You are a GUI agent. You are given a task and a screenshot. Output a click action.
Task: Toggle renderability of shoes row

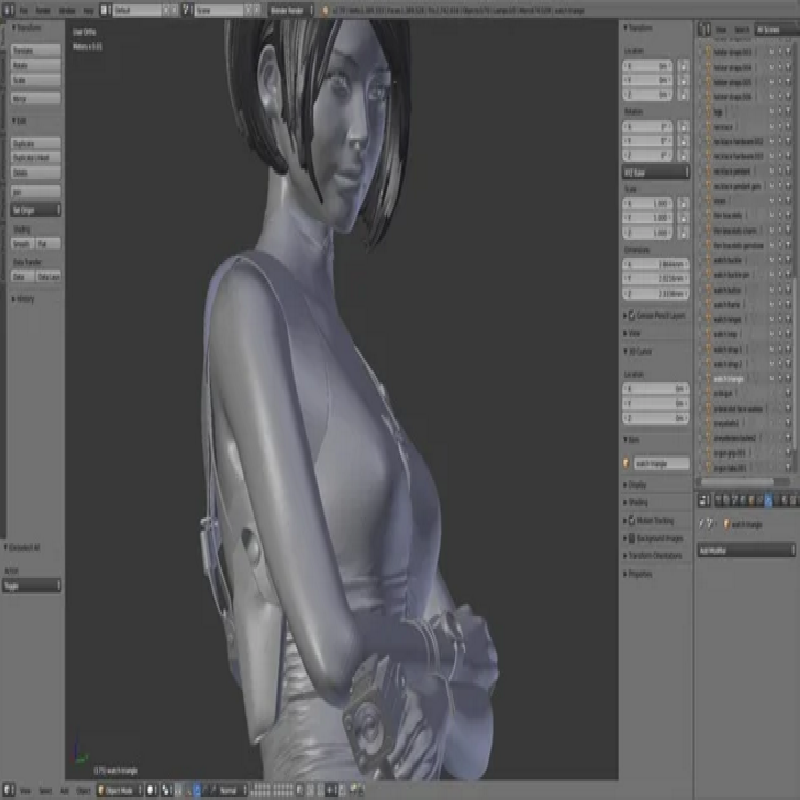[x=788, y=201]
